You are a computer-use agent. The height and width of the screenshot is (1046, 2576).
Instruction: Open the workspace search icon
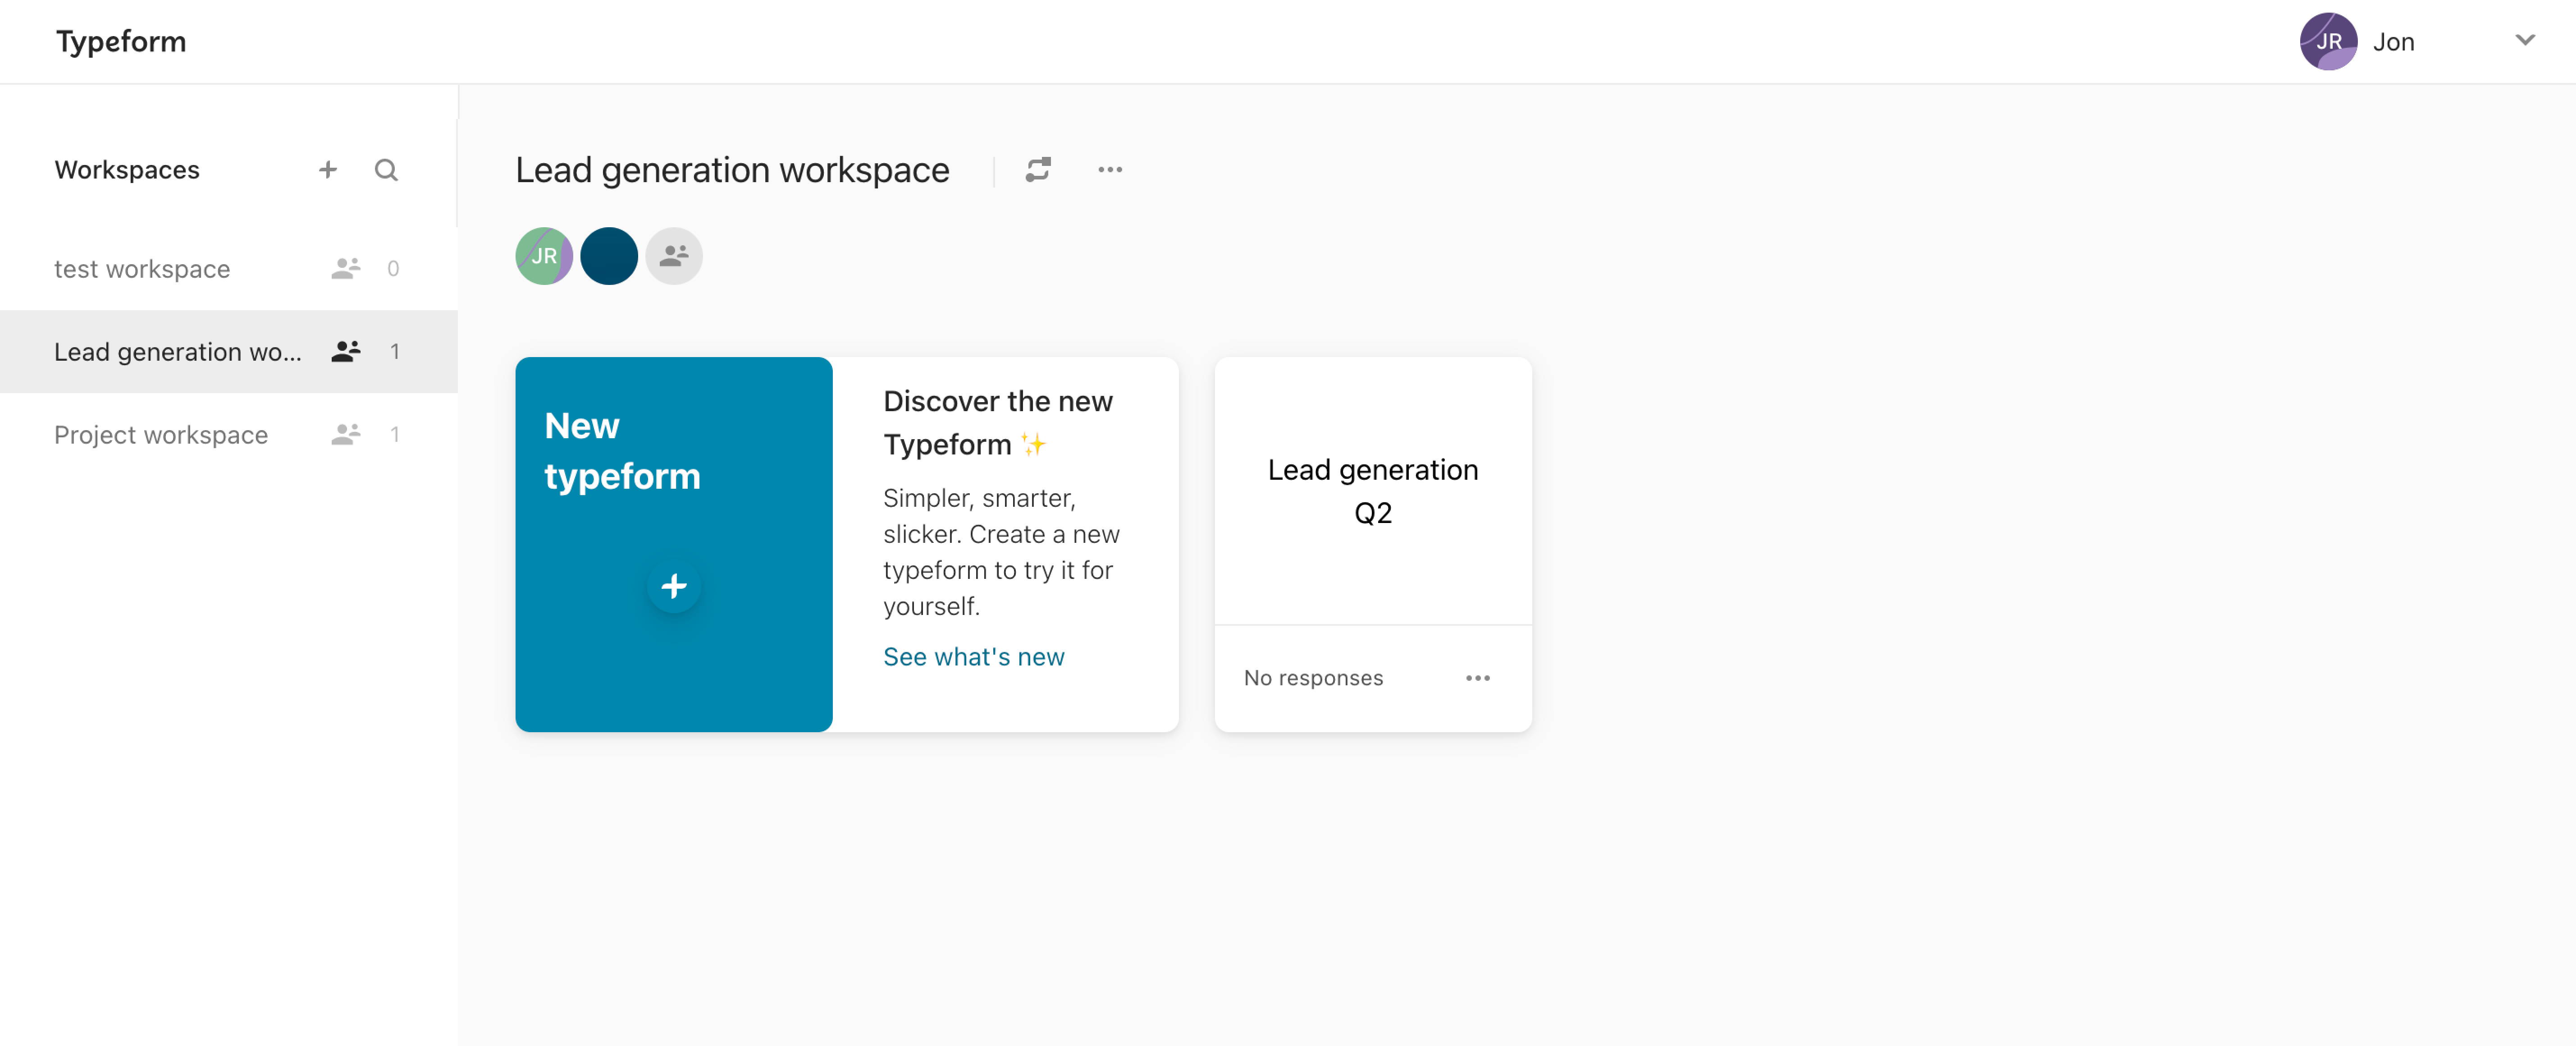coord(386,170)
